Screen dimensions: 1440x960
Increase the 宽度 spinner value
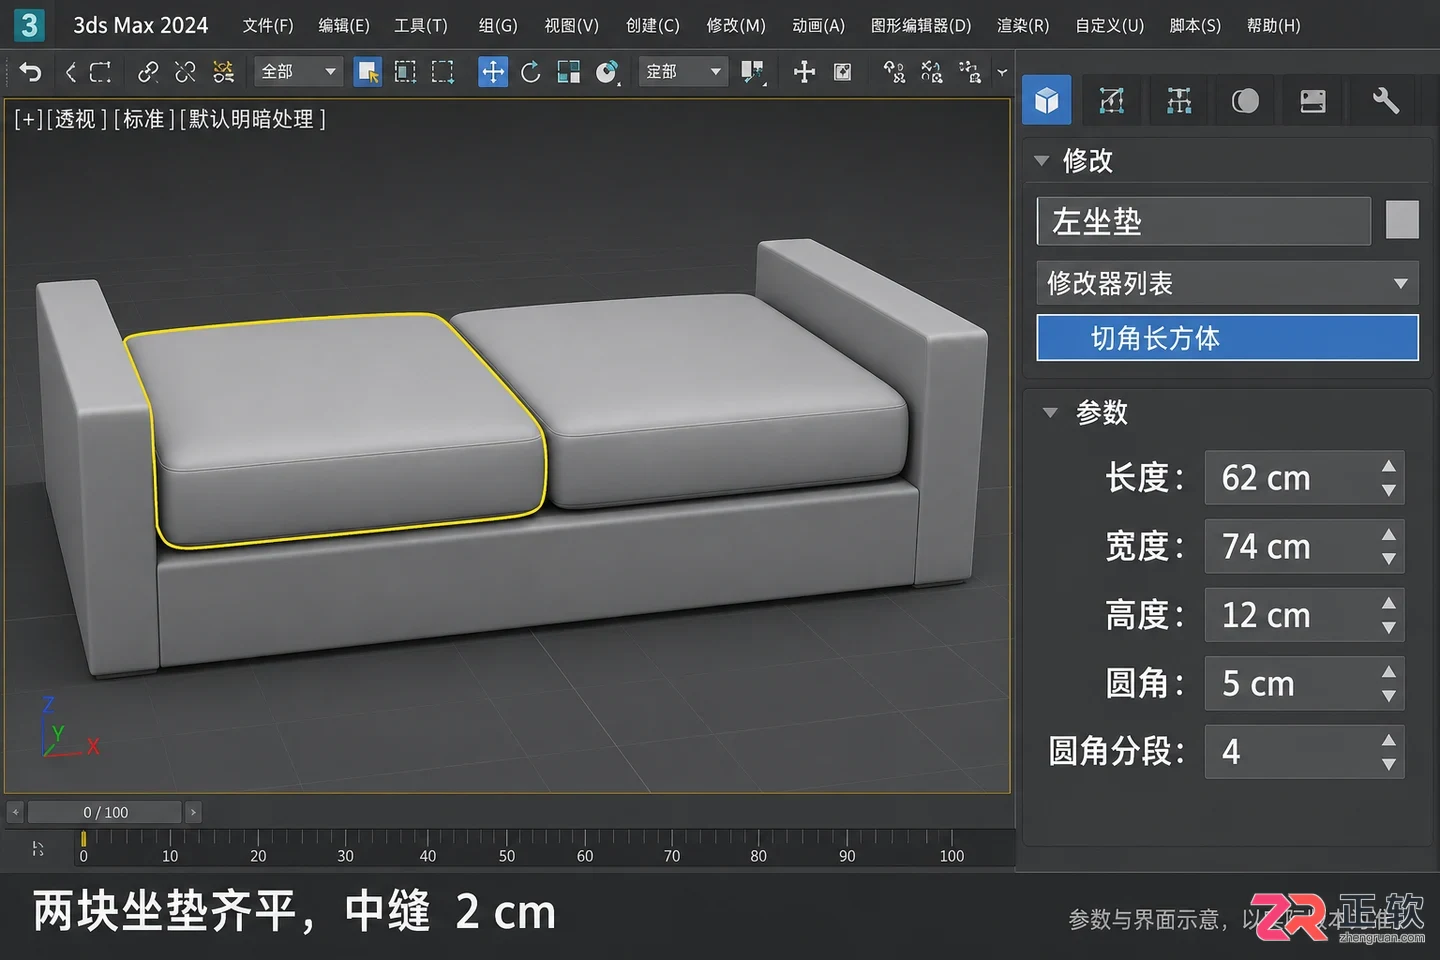click(x=1389, y=534)
